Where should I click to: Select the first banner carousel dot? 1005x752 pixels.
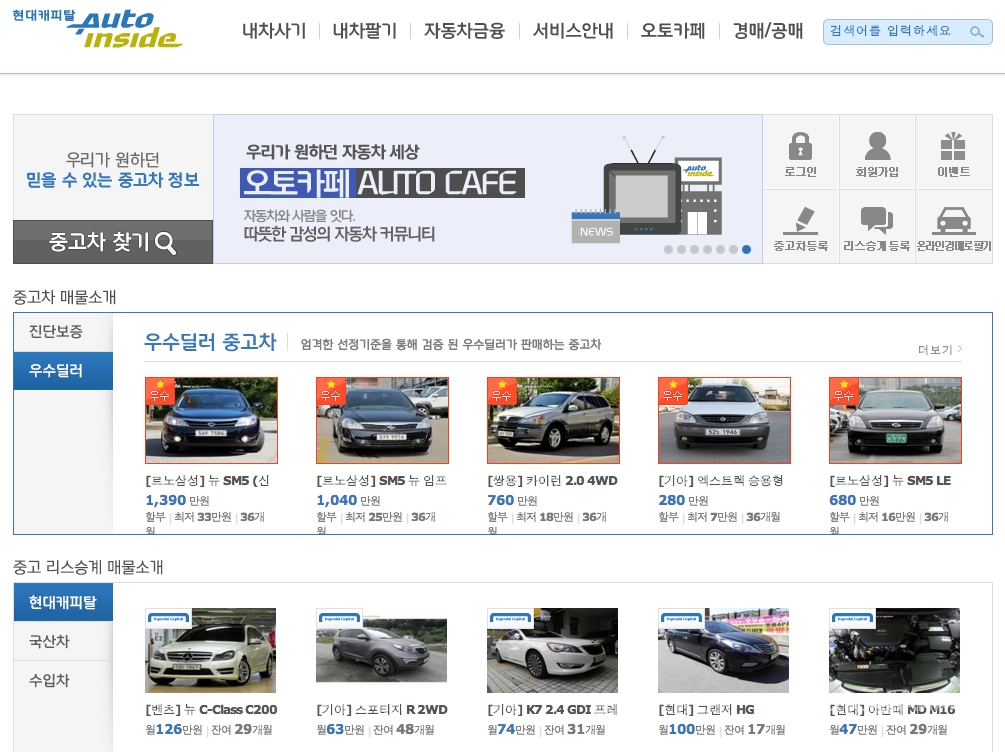coord(668,250)
